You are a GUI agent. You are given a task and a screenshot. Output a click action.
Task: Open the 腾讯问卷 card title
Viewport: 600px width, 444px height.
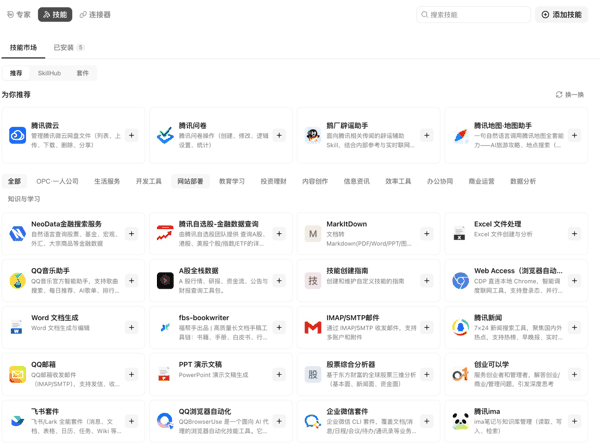(192, 126)
